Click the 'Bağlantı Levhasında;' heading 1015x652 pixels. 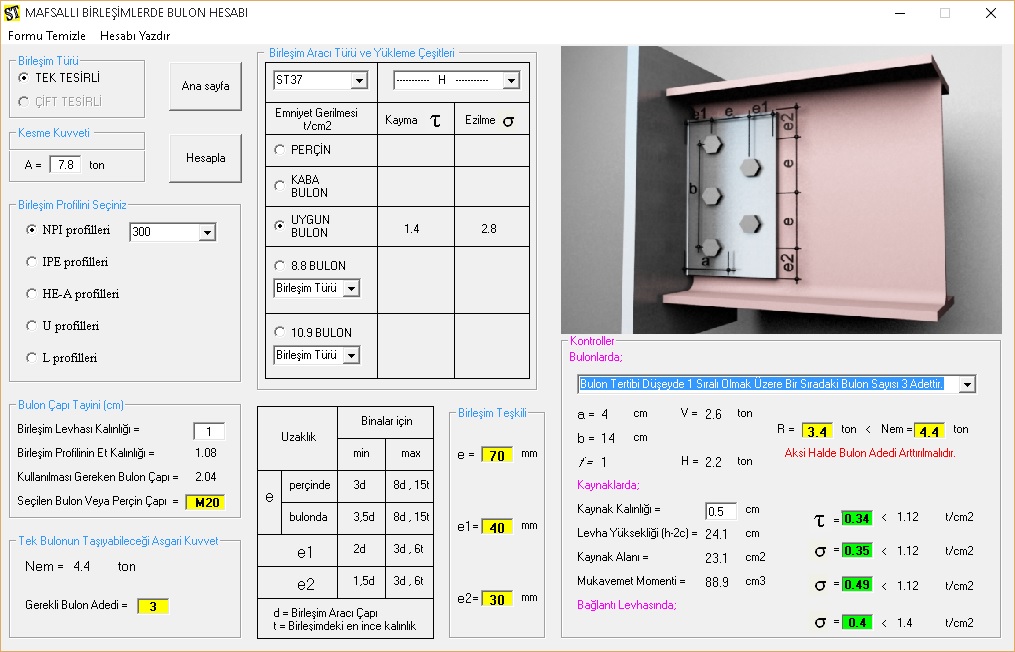point(627,605)
